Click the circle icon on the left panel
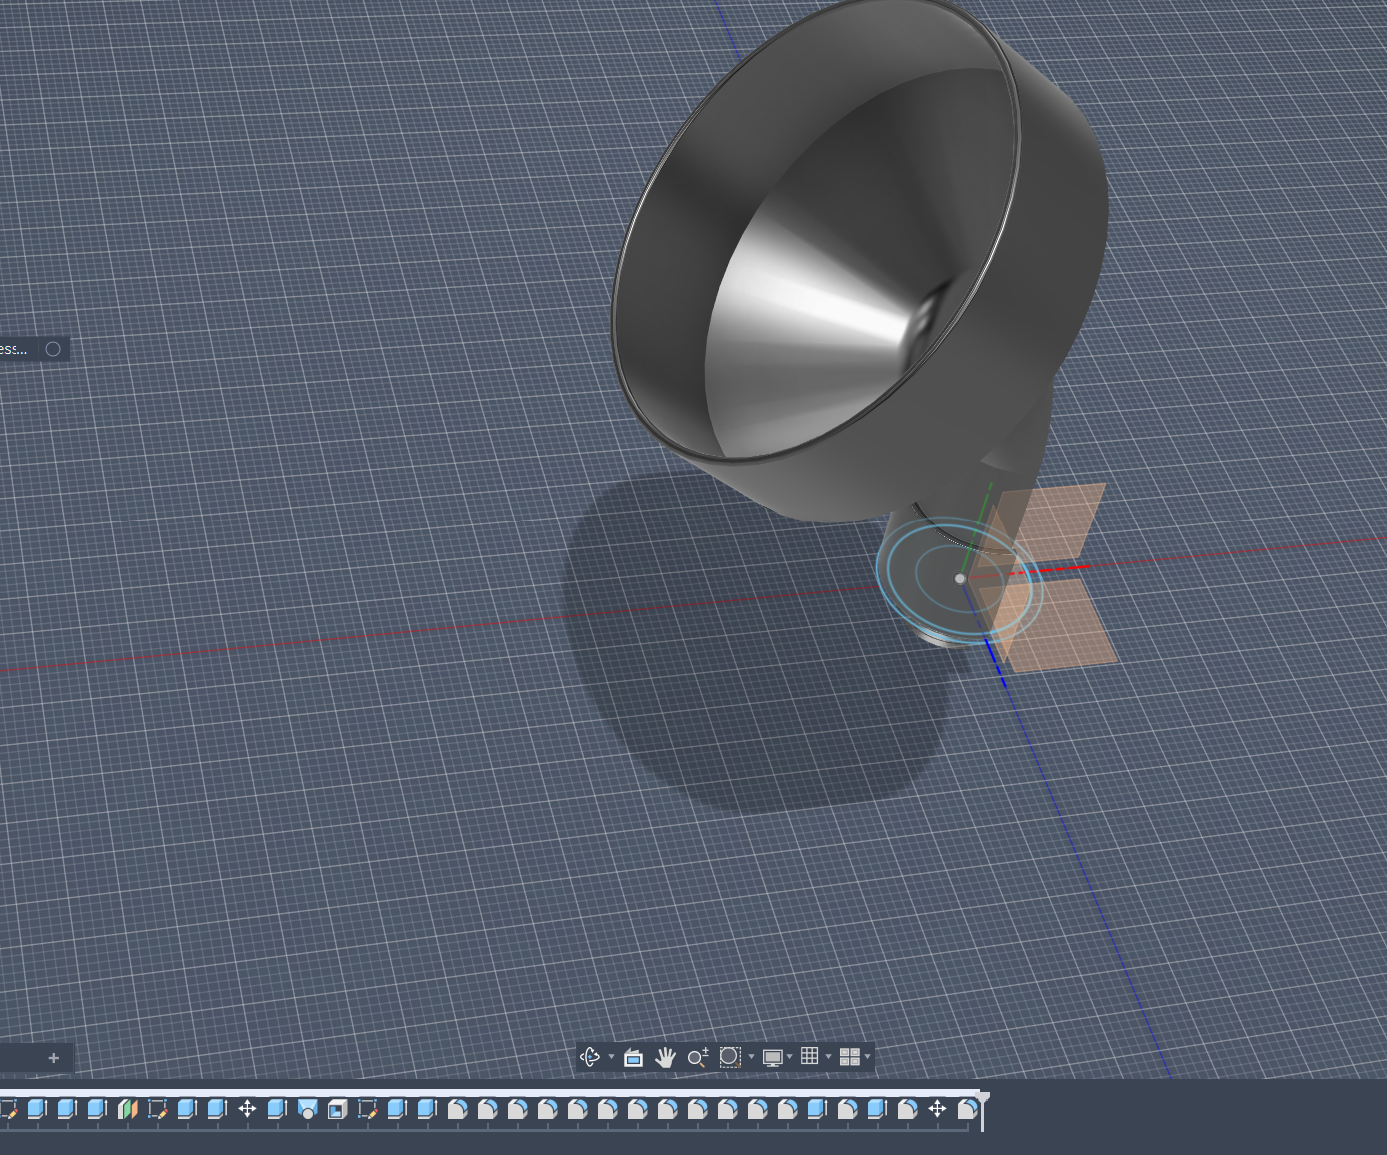Viewport: 1387px width, 1155px height. (53, 349)
